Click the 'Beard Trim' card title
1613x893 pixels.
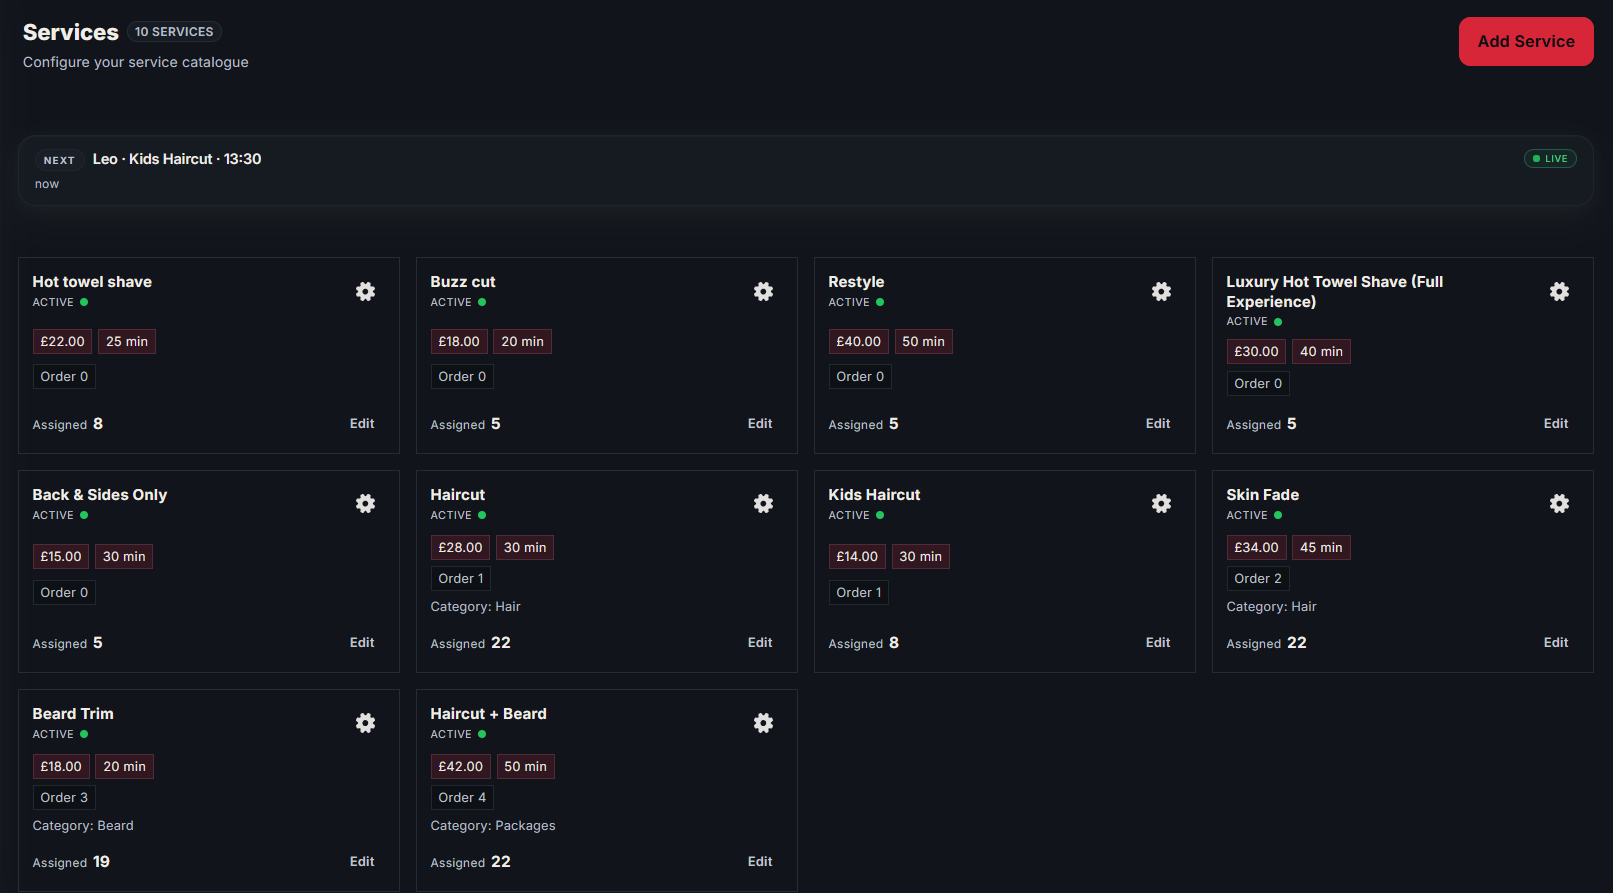coord(73,714)
